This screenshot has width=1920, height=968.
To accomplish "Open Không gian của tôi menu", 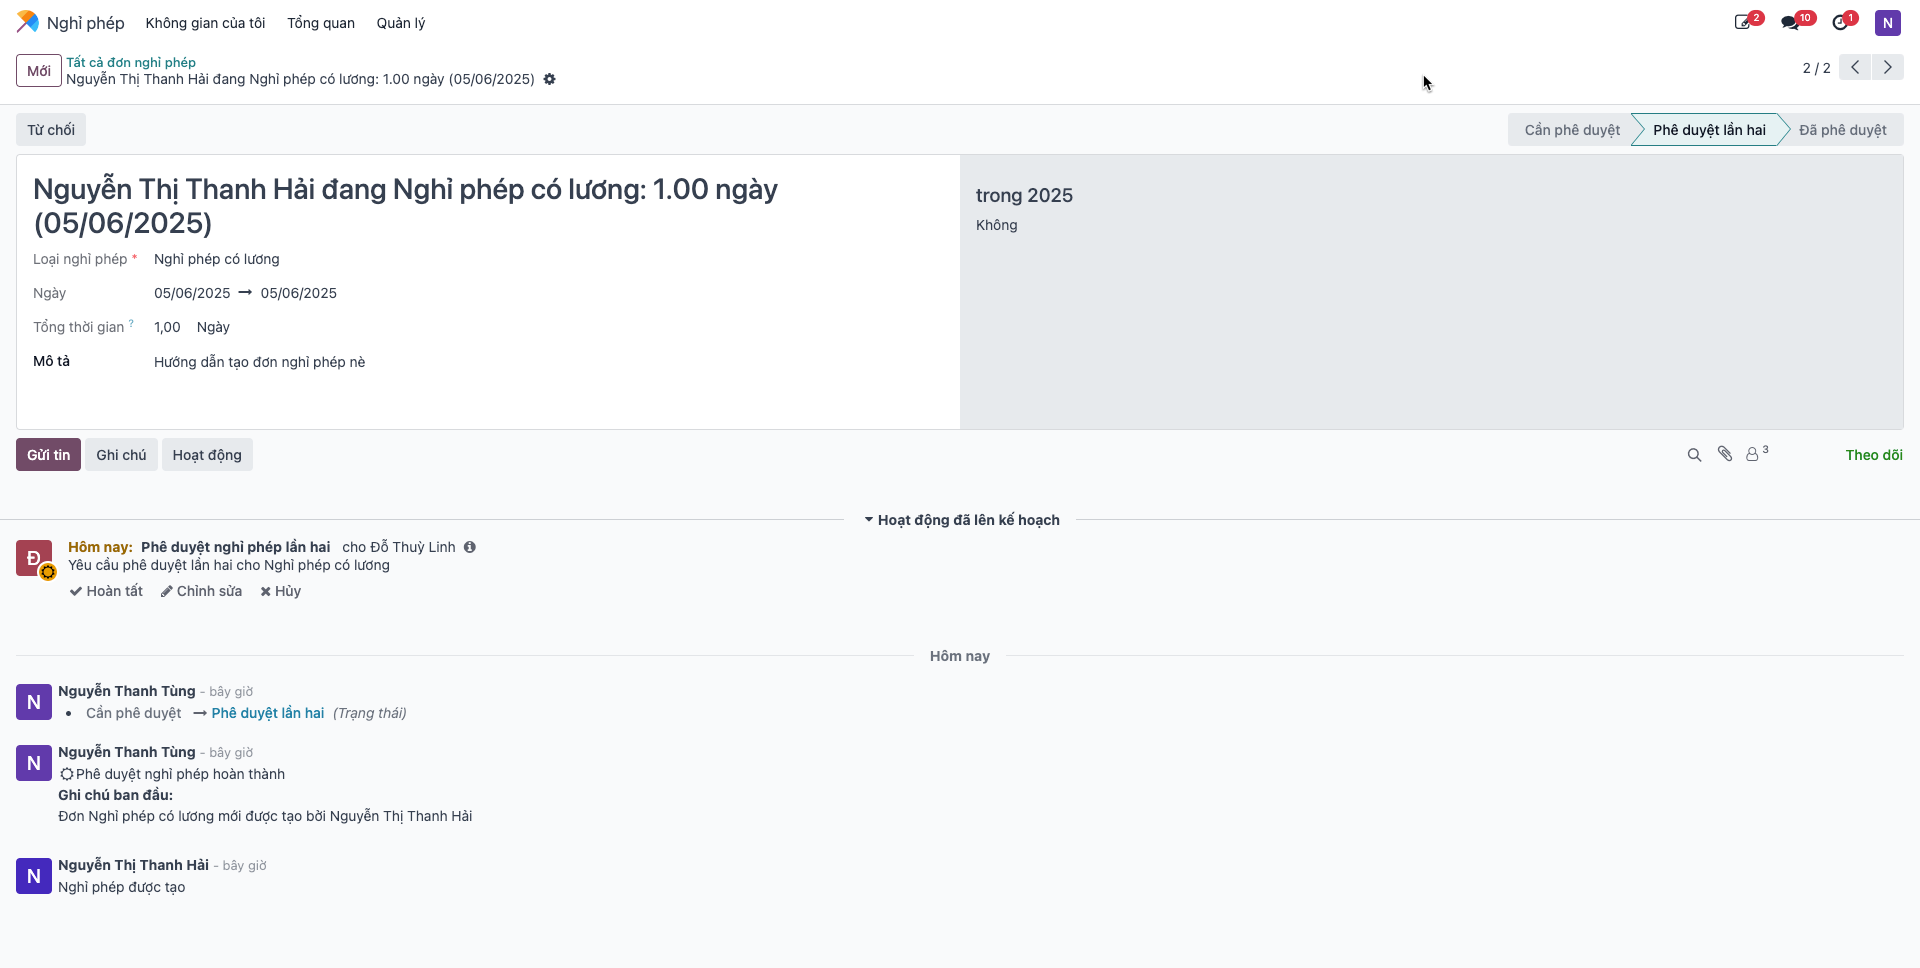I will tap(205, 23).
